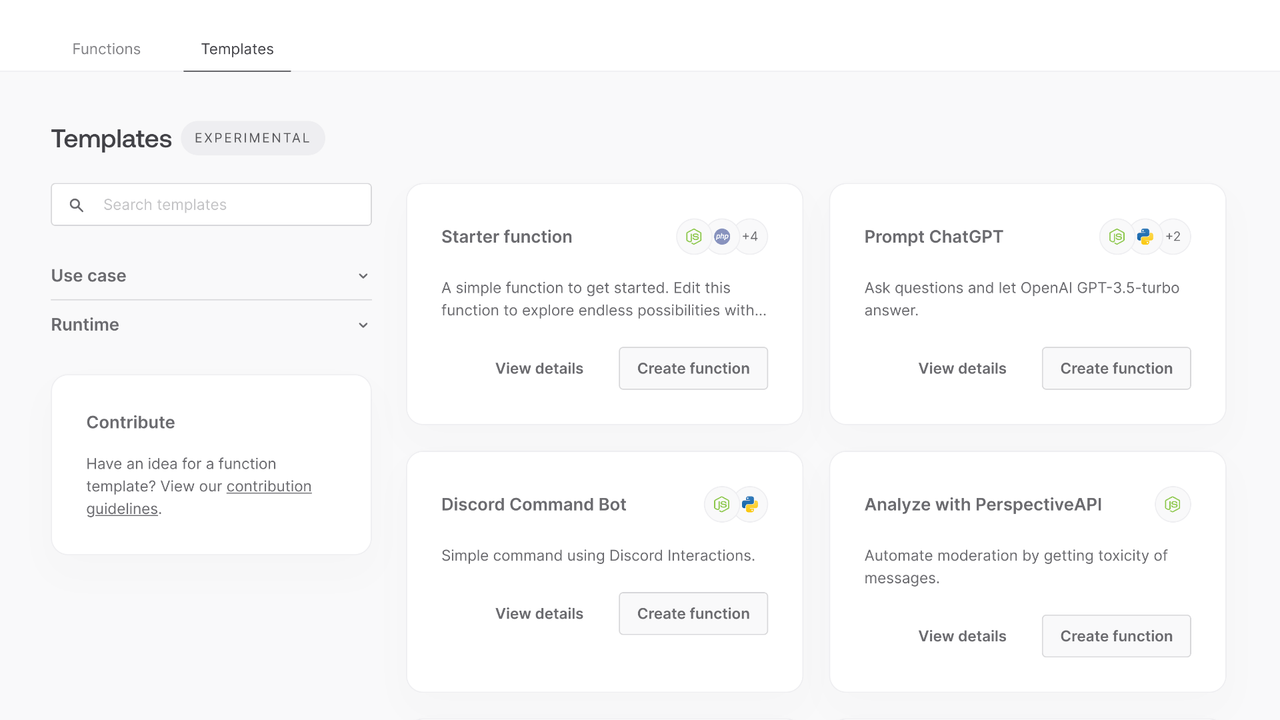Click 'A simple function to get started' description
Viewport: 1280px width, 720px height.
tap(604, 299)
